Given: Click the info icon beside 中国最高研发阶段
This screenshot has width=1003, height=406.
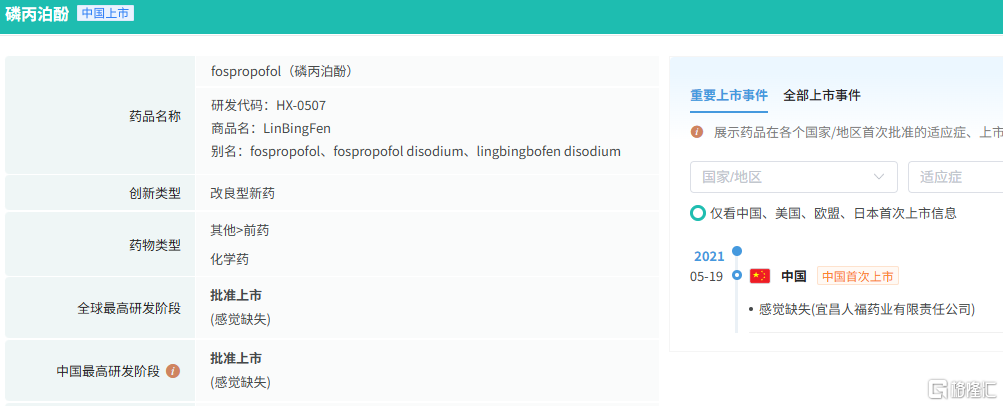Looking at the screenshot, I should [173, 371].
